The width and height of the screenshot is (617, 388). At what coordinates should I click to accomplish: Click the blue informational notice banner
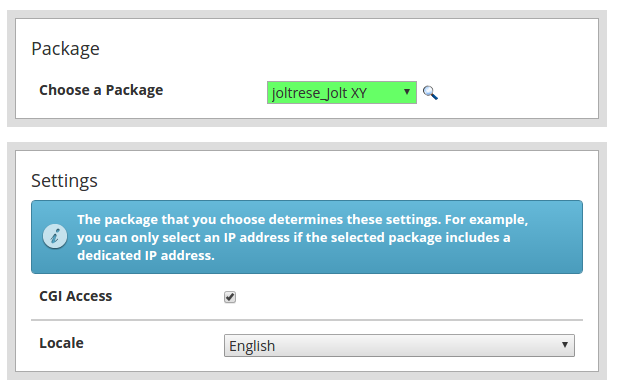(307, 237)
